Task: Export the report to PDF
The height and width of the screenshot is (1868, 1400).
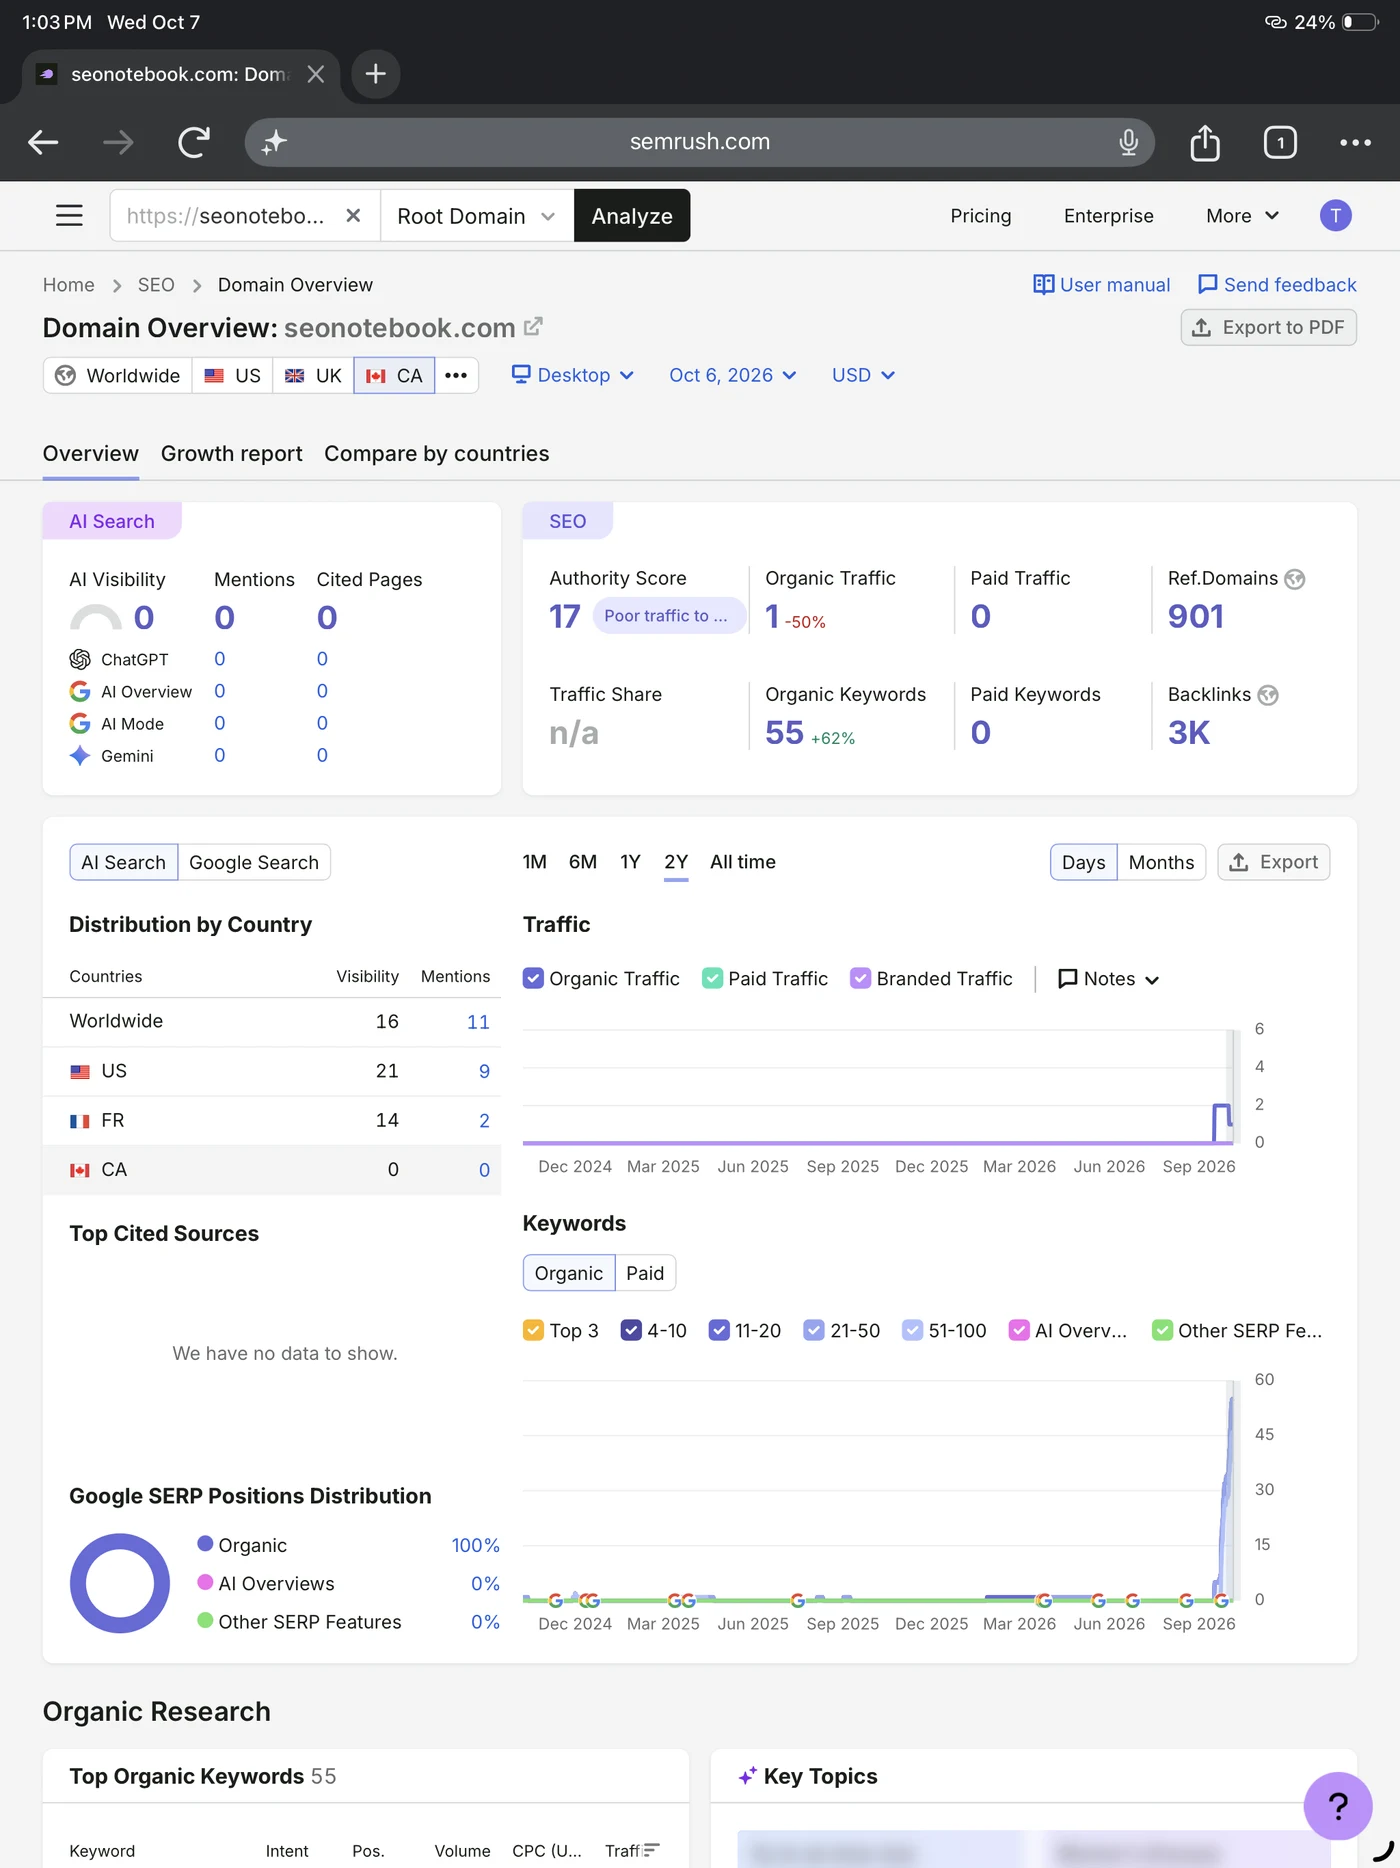Action: tap(1268, 327)
